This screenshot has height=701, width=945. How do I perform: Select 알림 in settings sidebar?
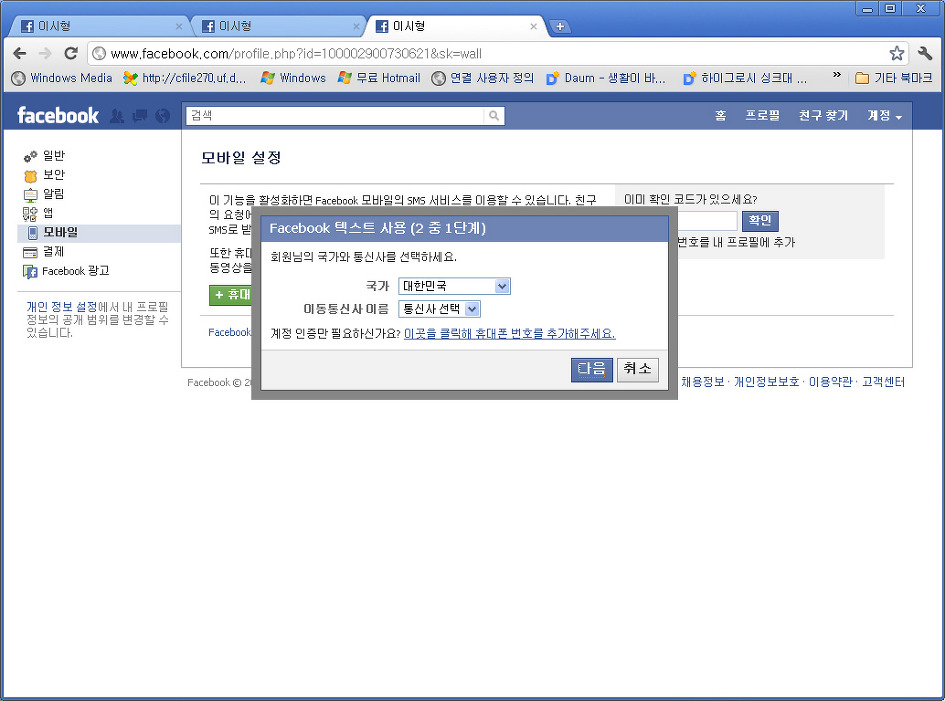(x=54, y=194)
